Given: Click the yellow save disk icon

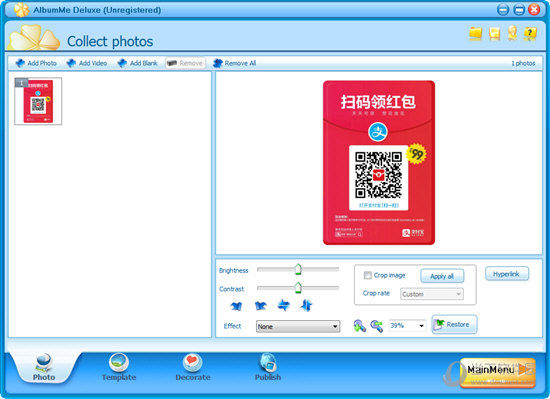Looking at the screenshot, I should (x=494, y=34).
